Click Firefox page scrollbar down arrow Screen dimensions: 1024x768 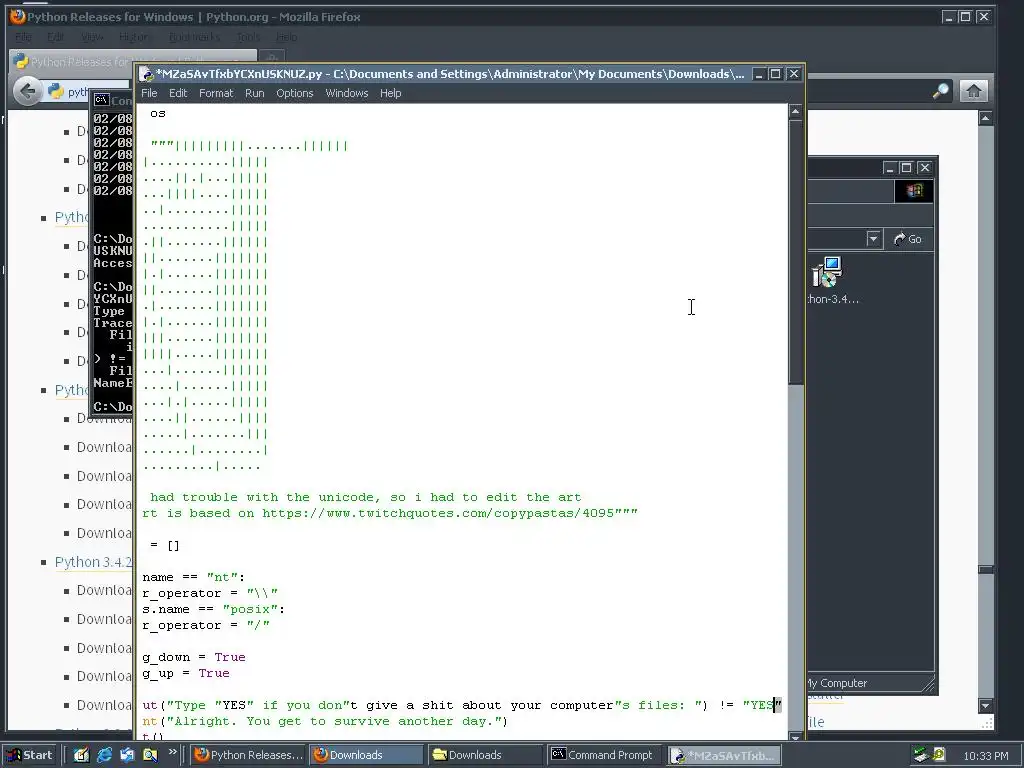(985, 705)
